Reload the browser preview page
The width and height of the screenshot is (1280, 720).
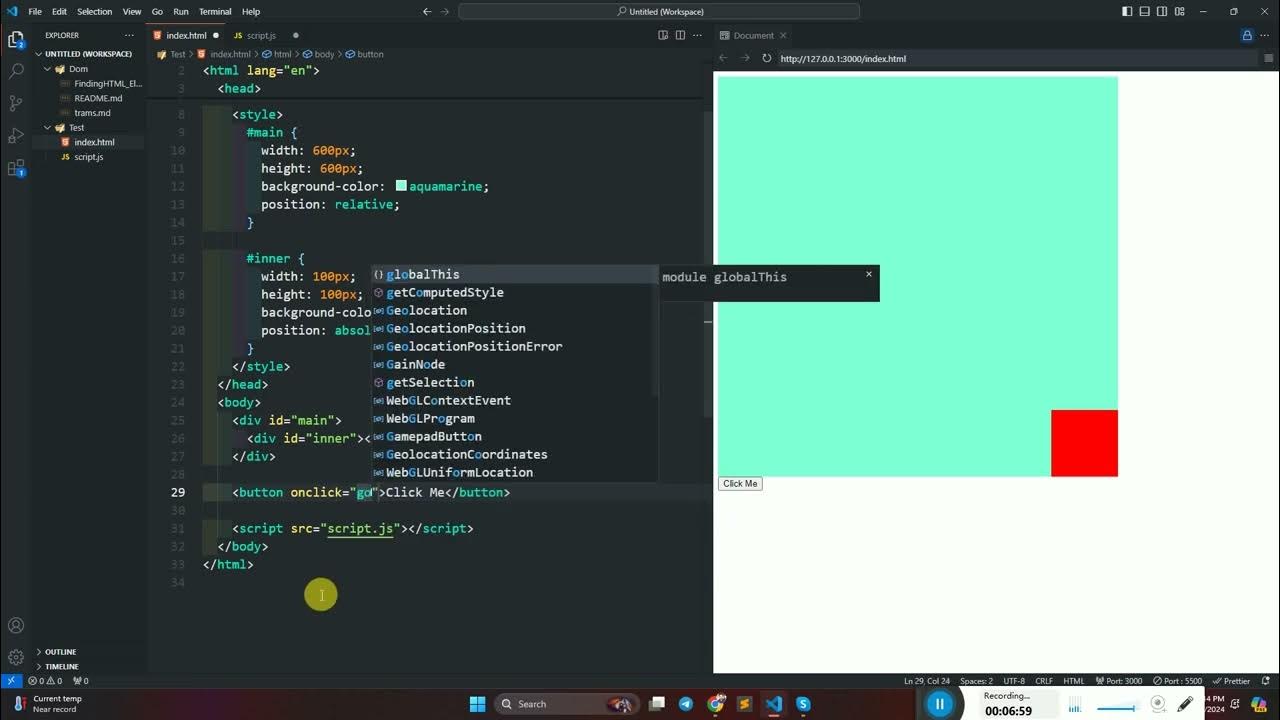point(767,58)
